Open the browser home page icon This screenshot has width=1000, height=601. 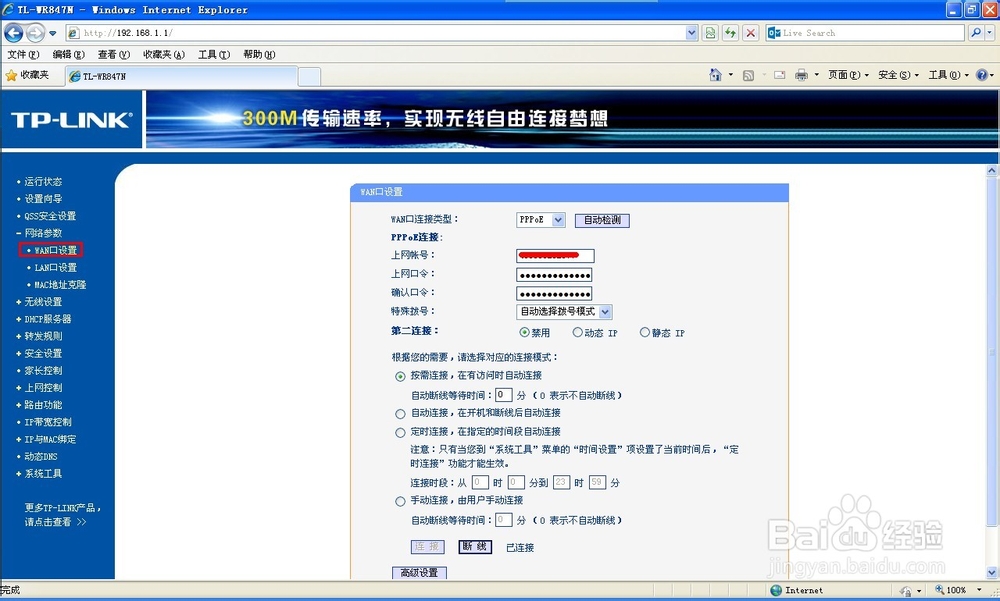click(x=717, y=75)
